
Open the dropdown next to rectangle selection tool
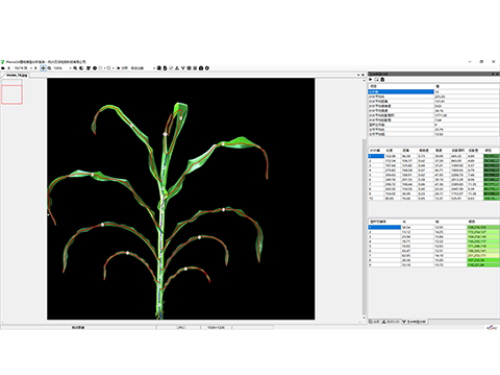pyautogui.click(x=104, y=68)
